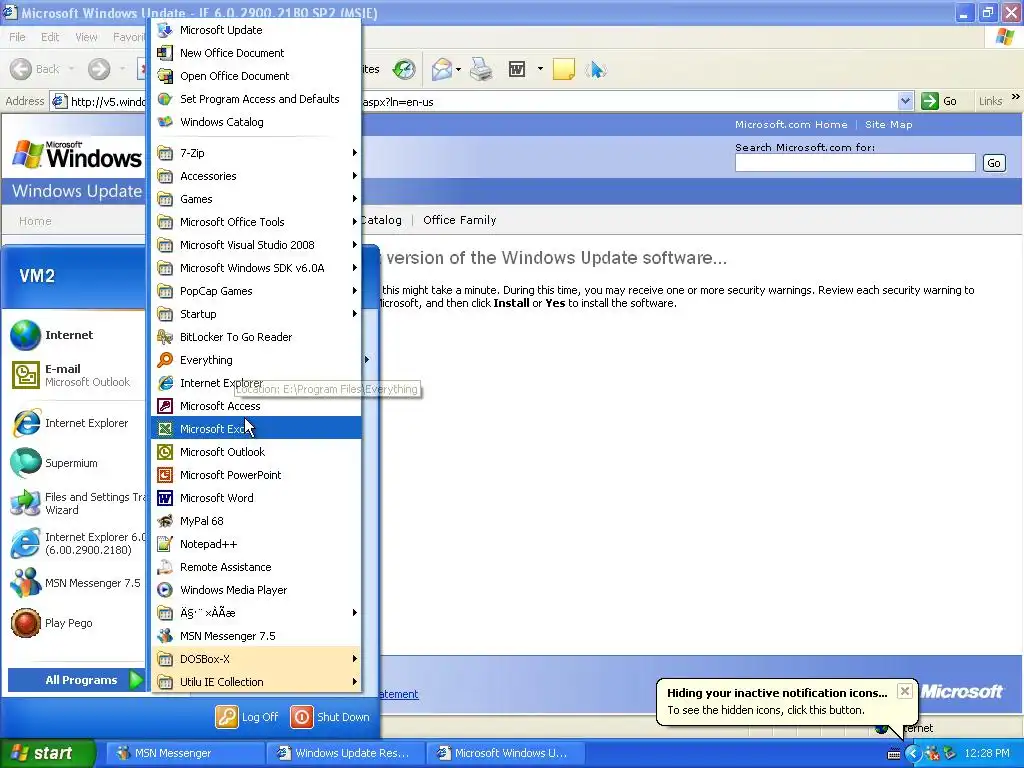Click the Microsoft Access icon

pyautogui.click(x=165, y=406)
